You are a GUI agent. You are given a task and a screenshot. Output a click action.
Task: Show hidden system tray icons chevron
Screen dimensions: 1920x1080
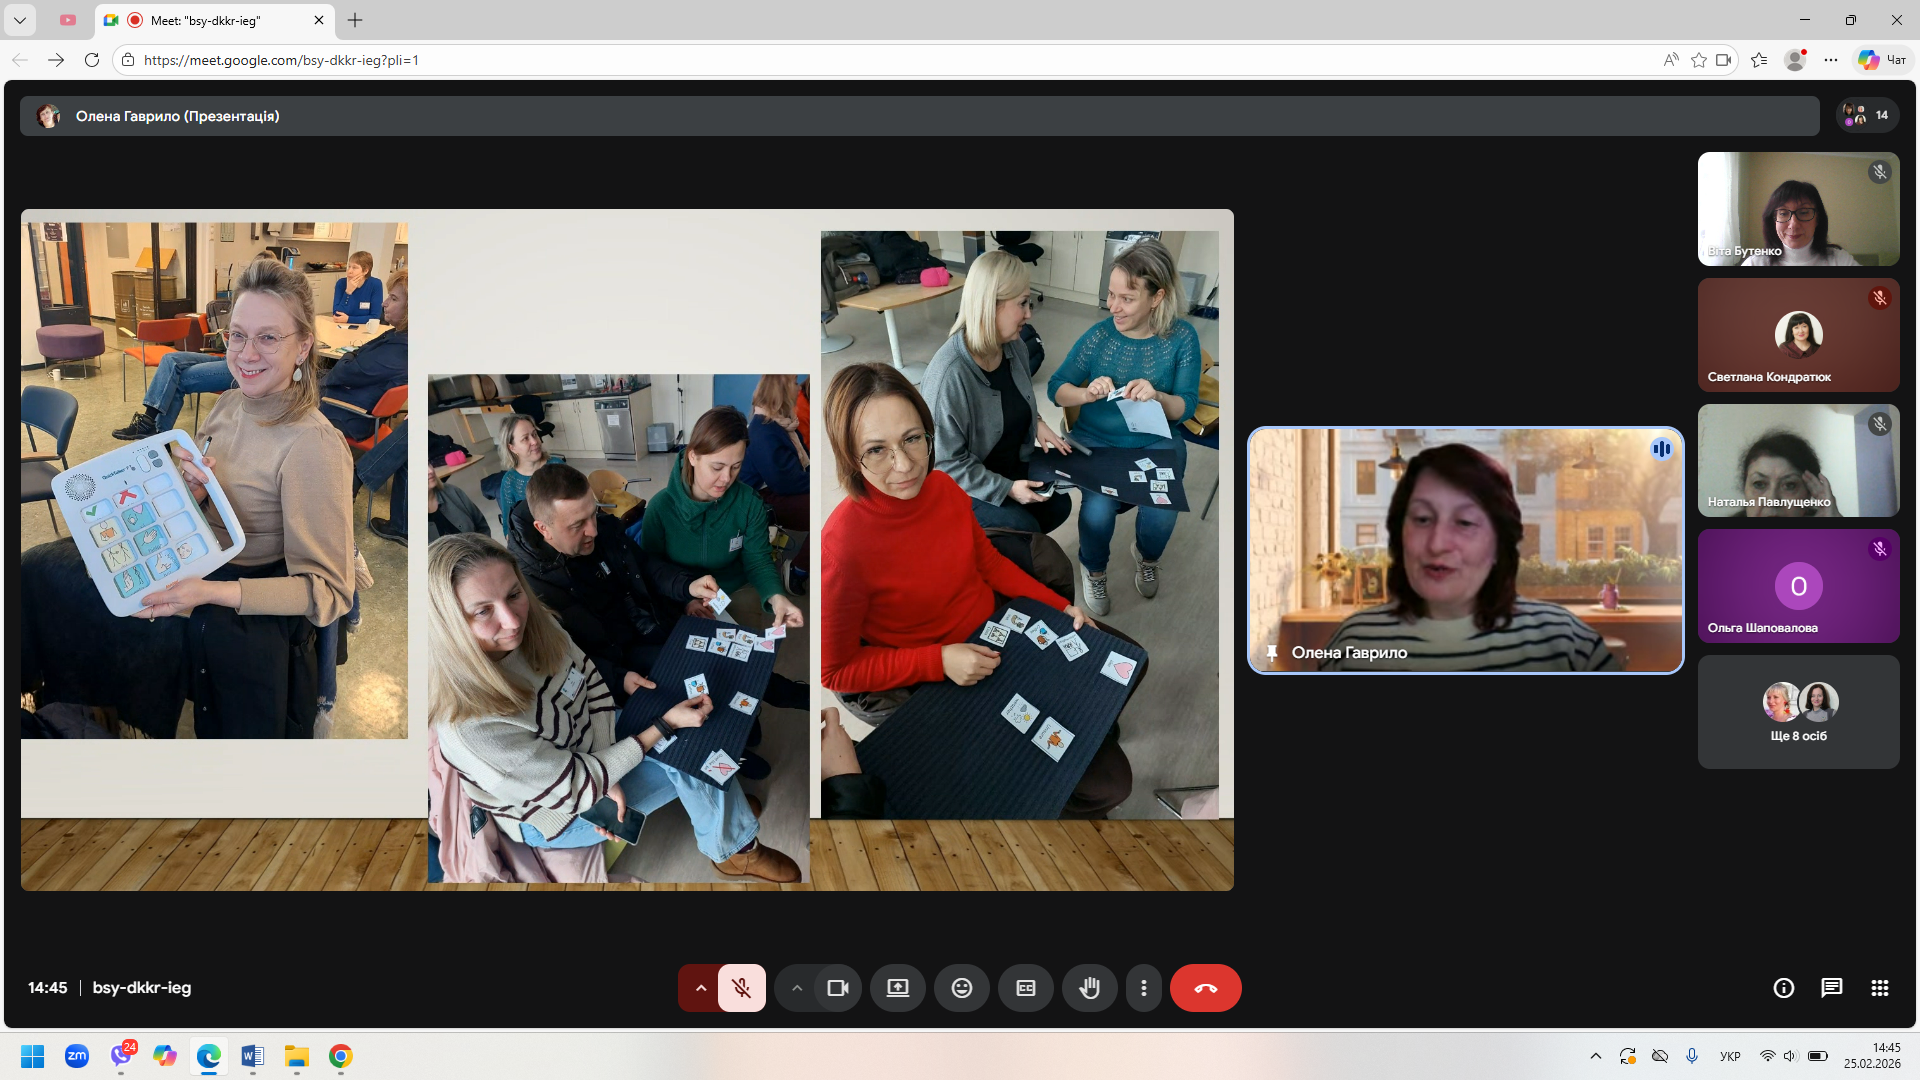1596,1056
